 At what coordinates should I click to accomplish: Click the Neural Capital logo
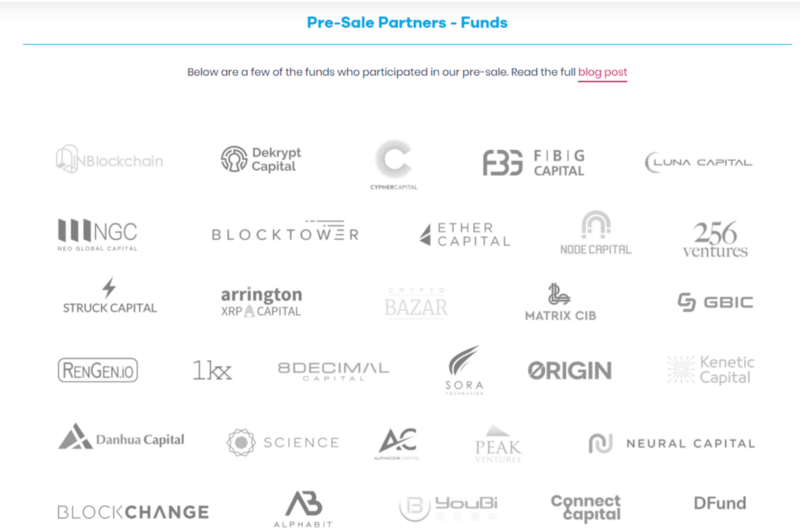671,443
